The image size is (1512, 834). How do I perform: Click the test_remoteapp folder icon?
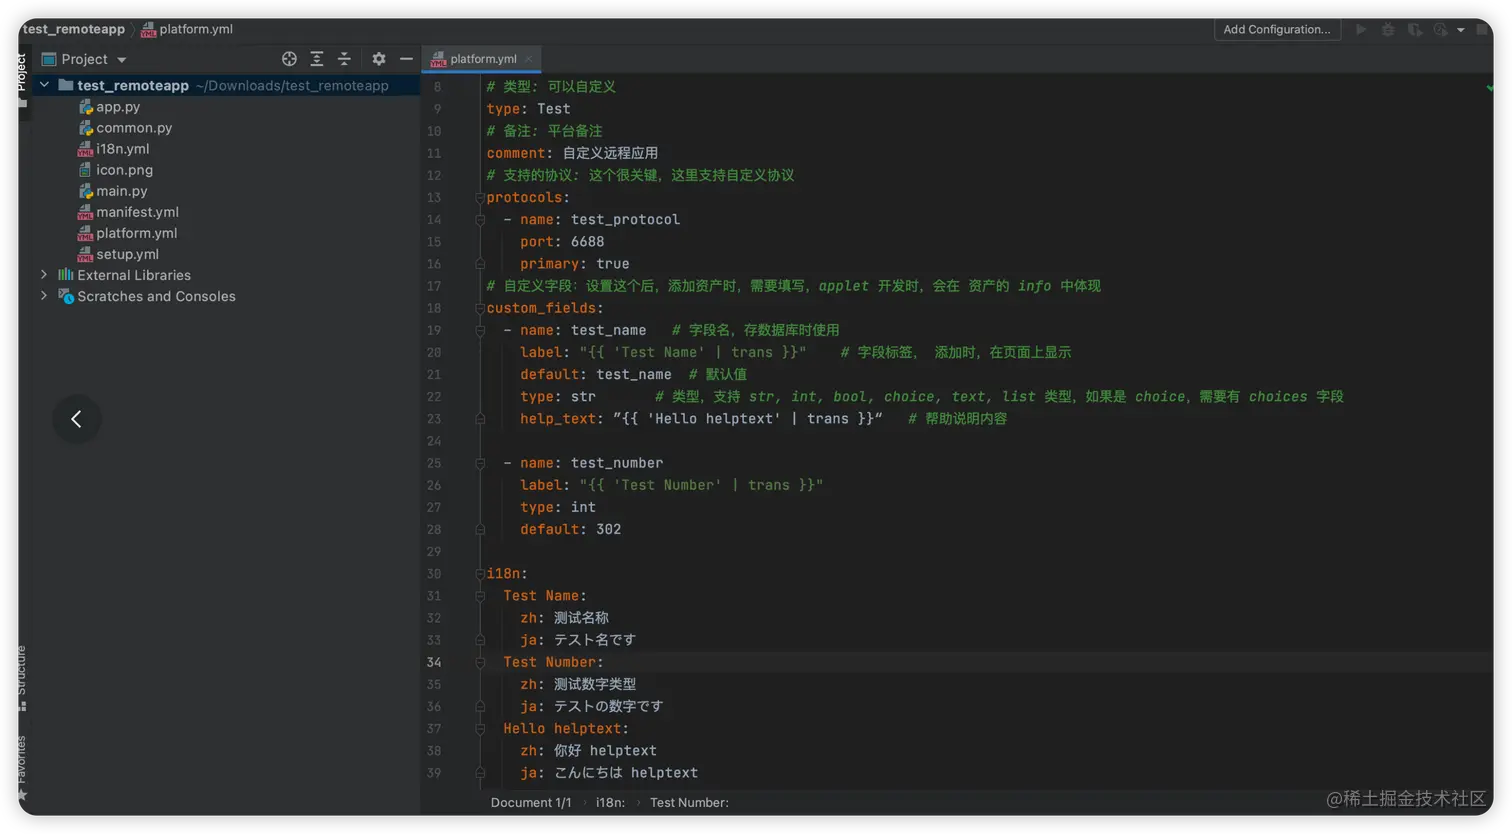coord(66,85)
